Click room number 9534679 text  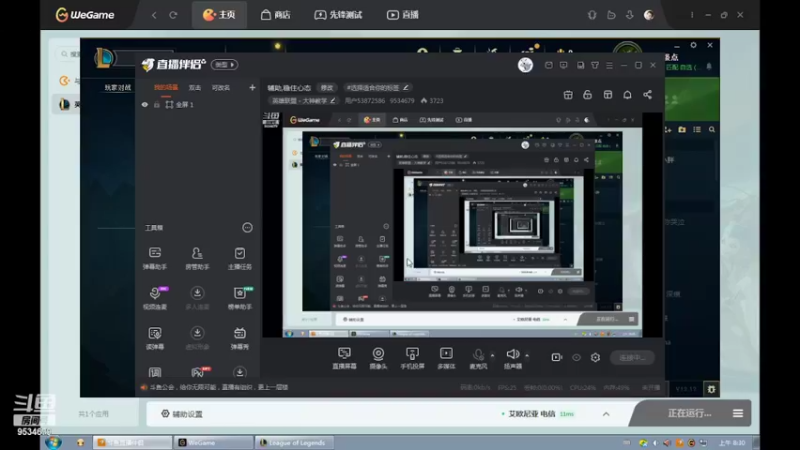[x=402, y=101]
